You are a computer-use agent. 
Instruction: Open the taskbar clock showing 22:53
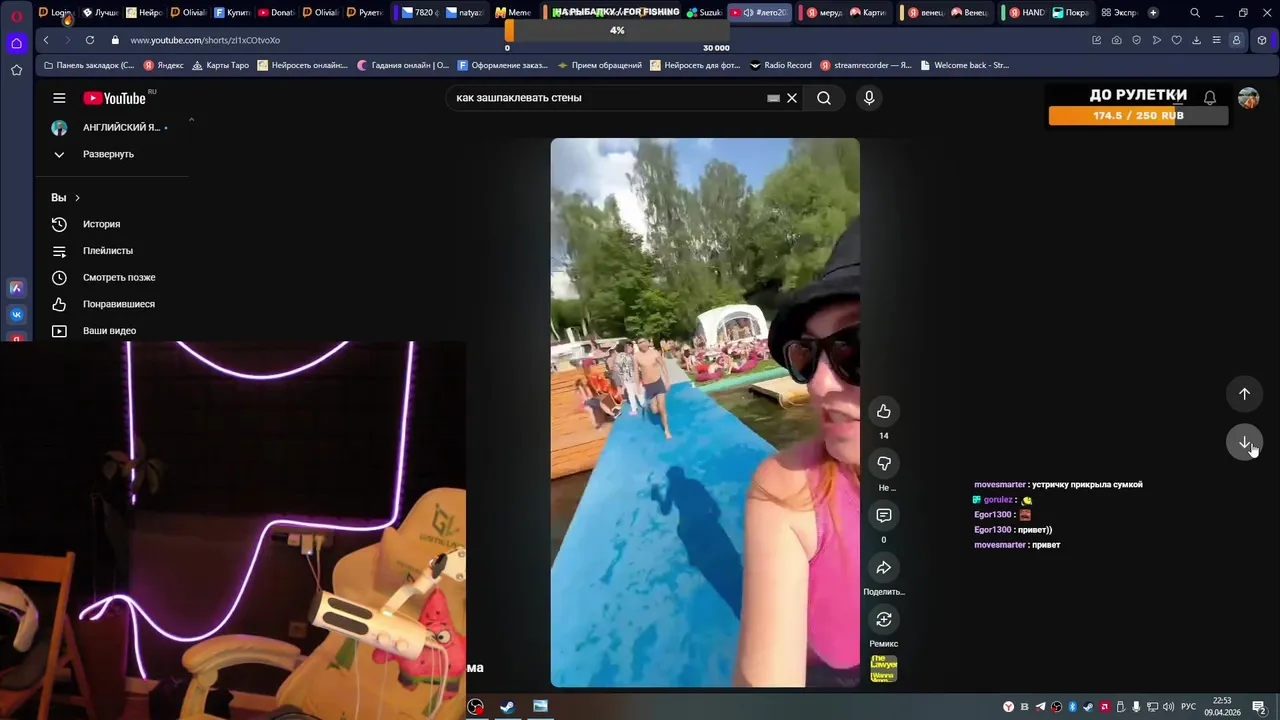pyautogui.click(x=1222, y=707)
